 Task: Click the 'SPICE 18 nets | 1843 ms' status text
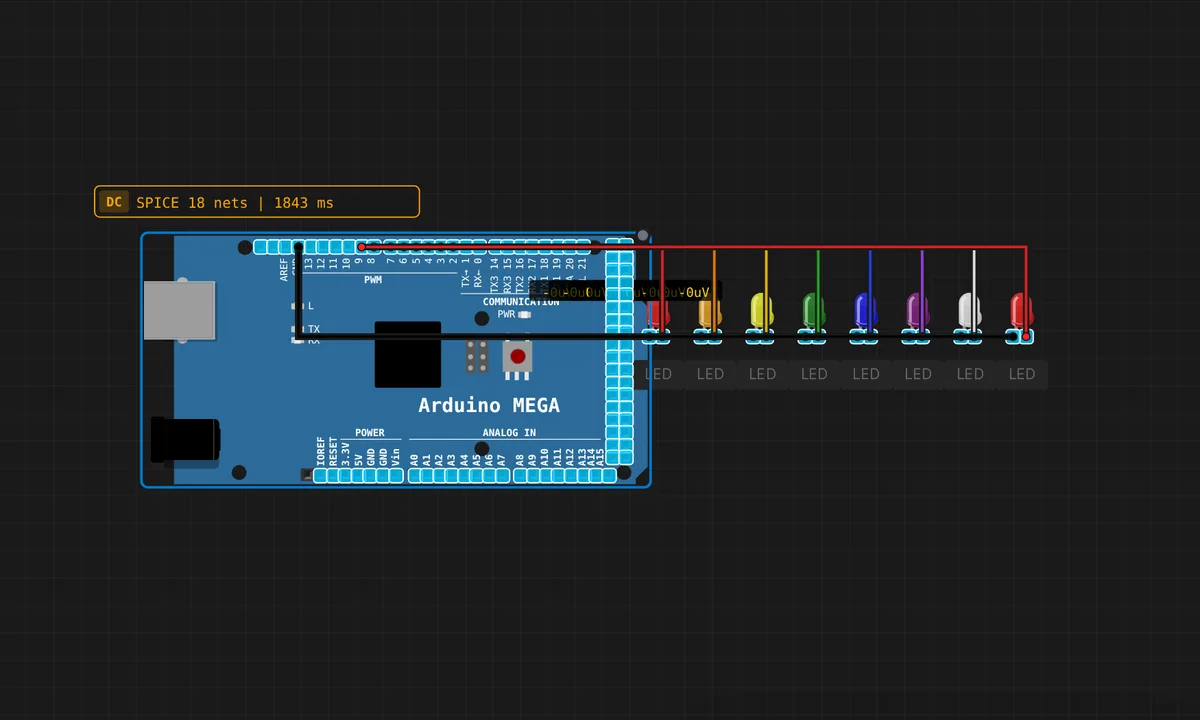click(x=235, y=203)
